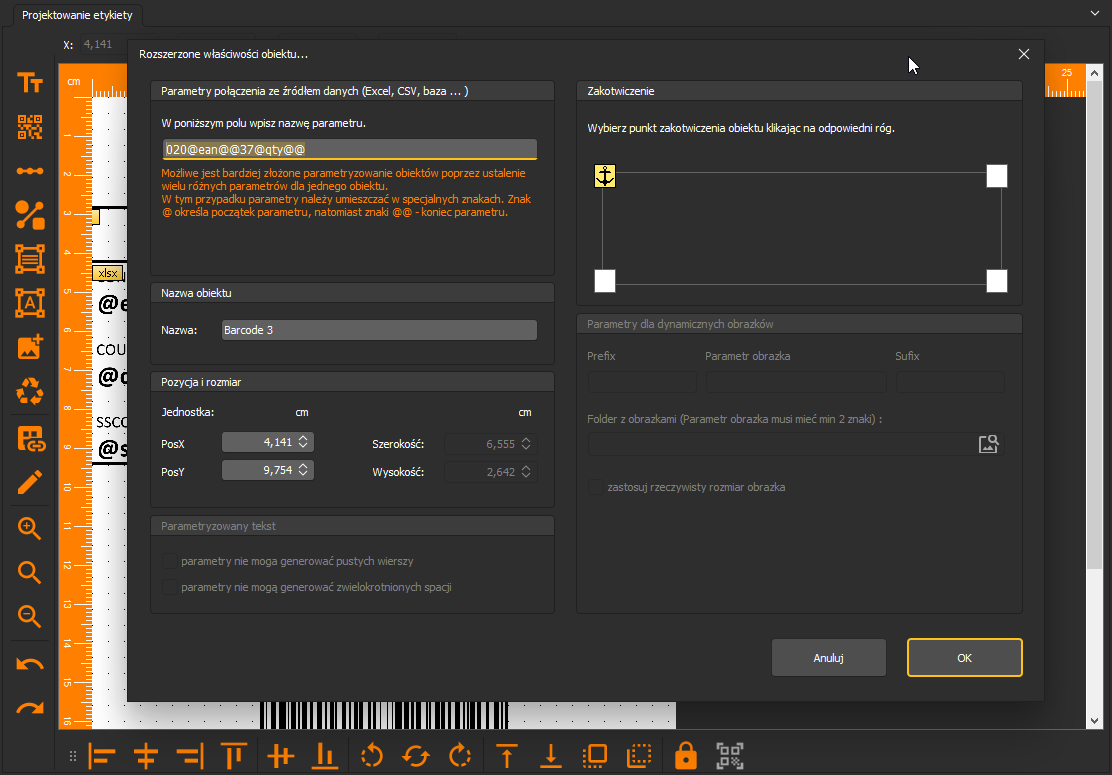
Task: Confirm the dialog with the OK button
Action: click(964, 658)
